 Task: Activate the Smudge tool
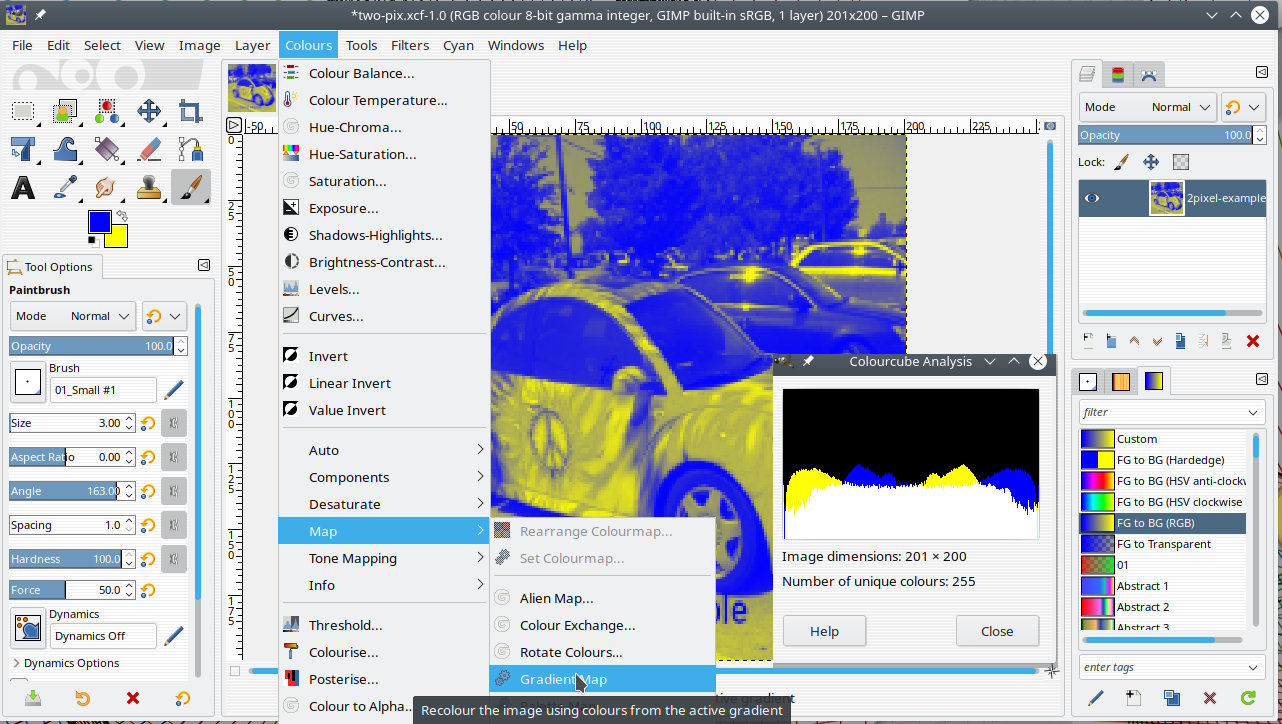pos(107,187)
